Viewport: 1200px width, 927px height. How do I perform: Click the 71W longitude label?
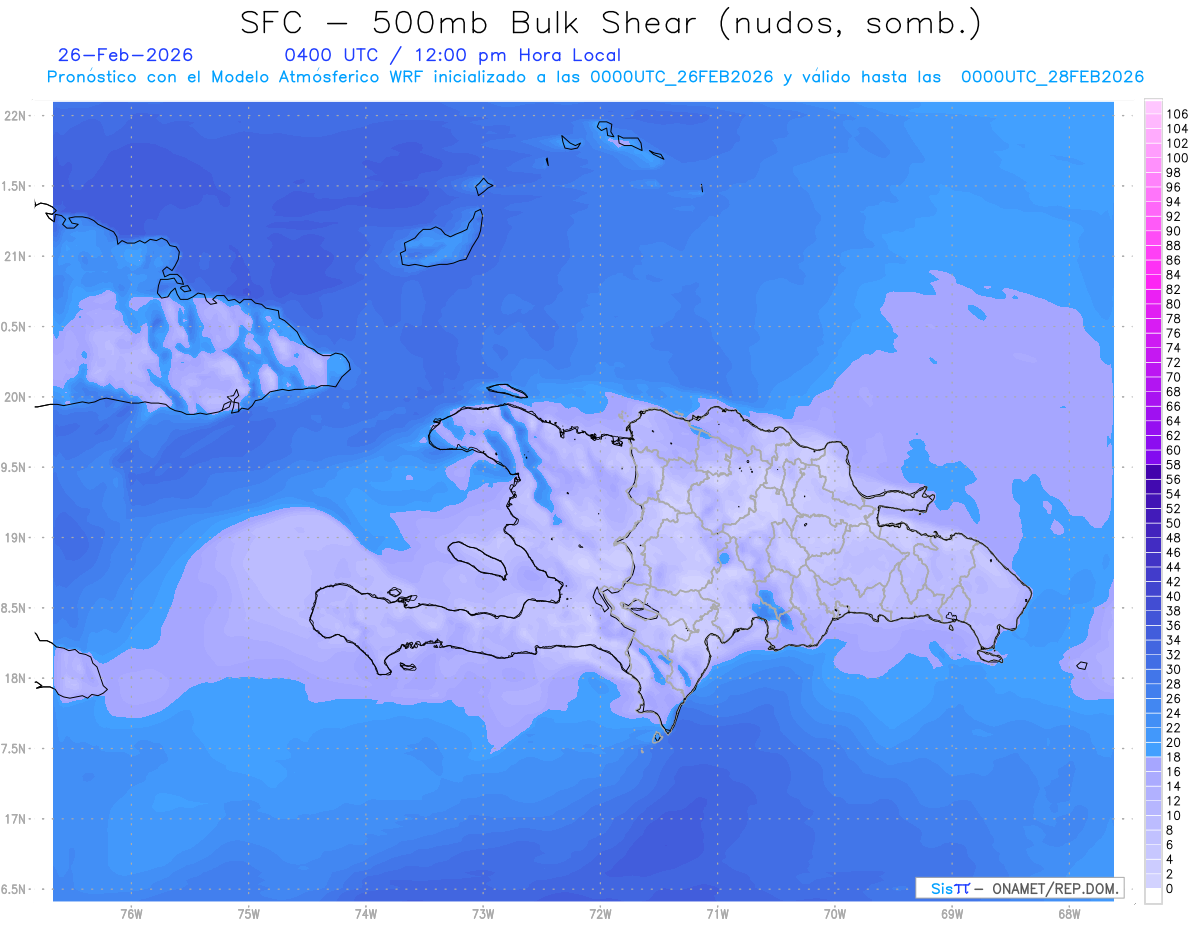717,914
